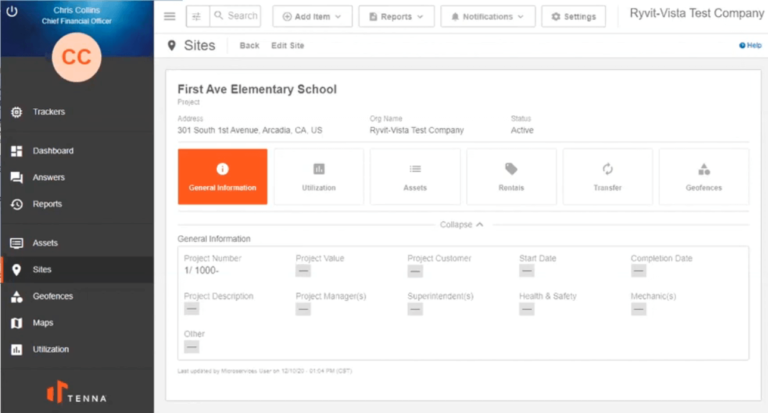Collapse the General Information section

(x=461, y=224)
